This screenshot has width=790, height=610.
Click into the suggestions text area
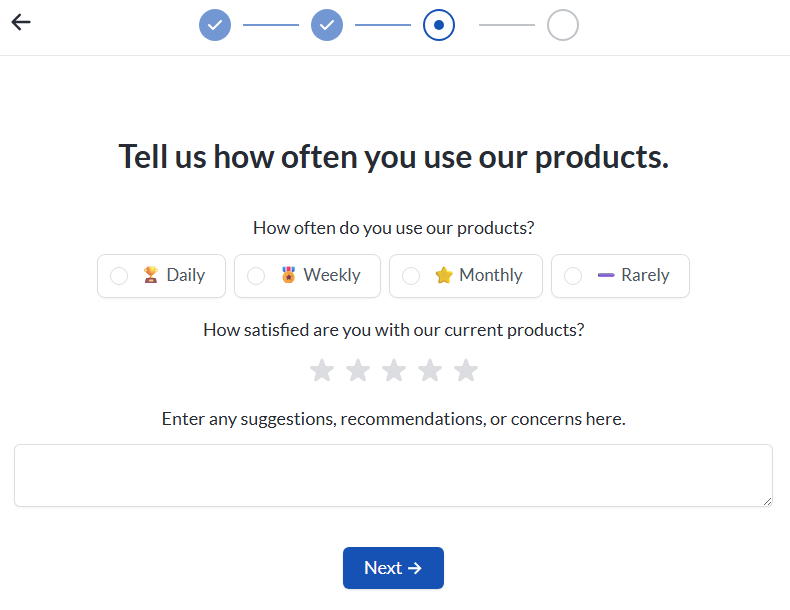click(393, 475)
